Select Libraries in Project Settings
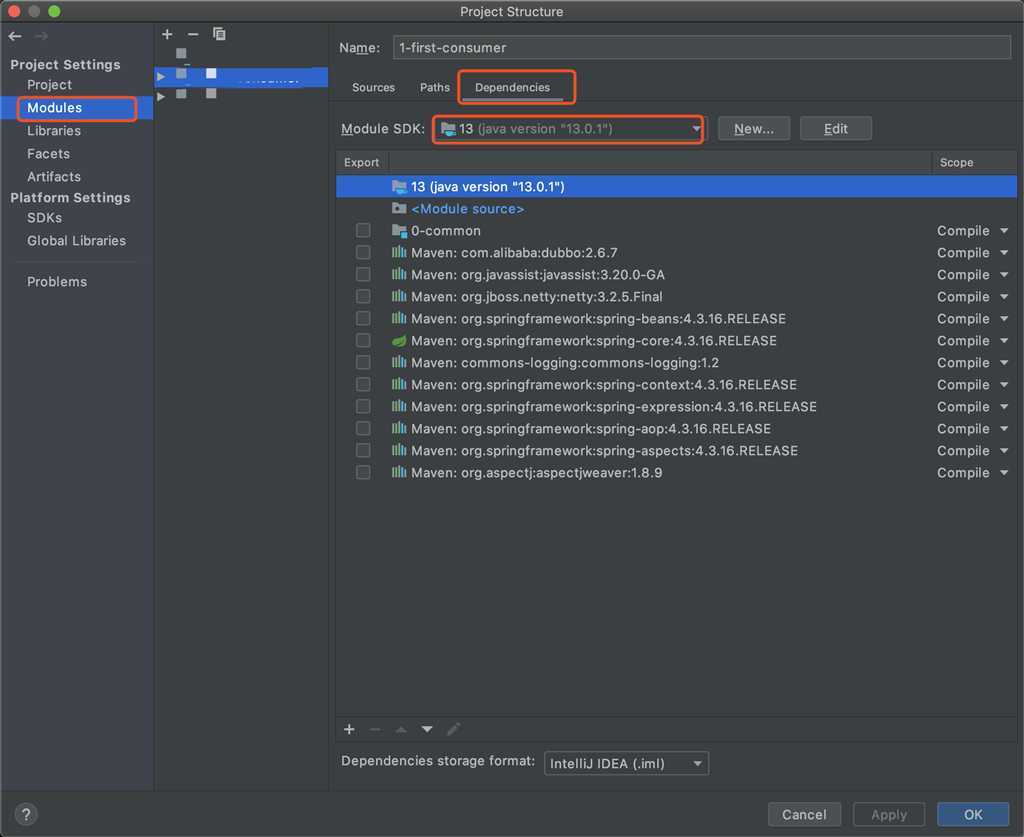 pos(54,131)
